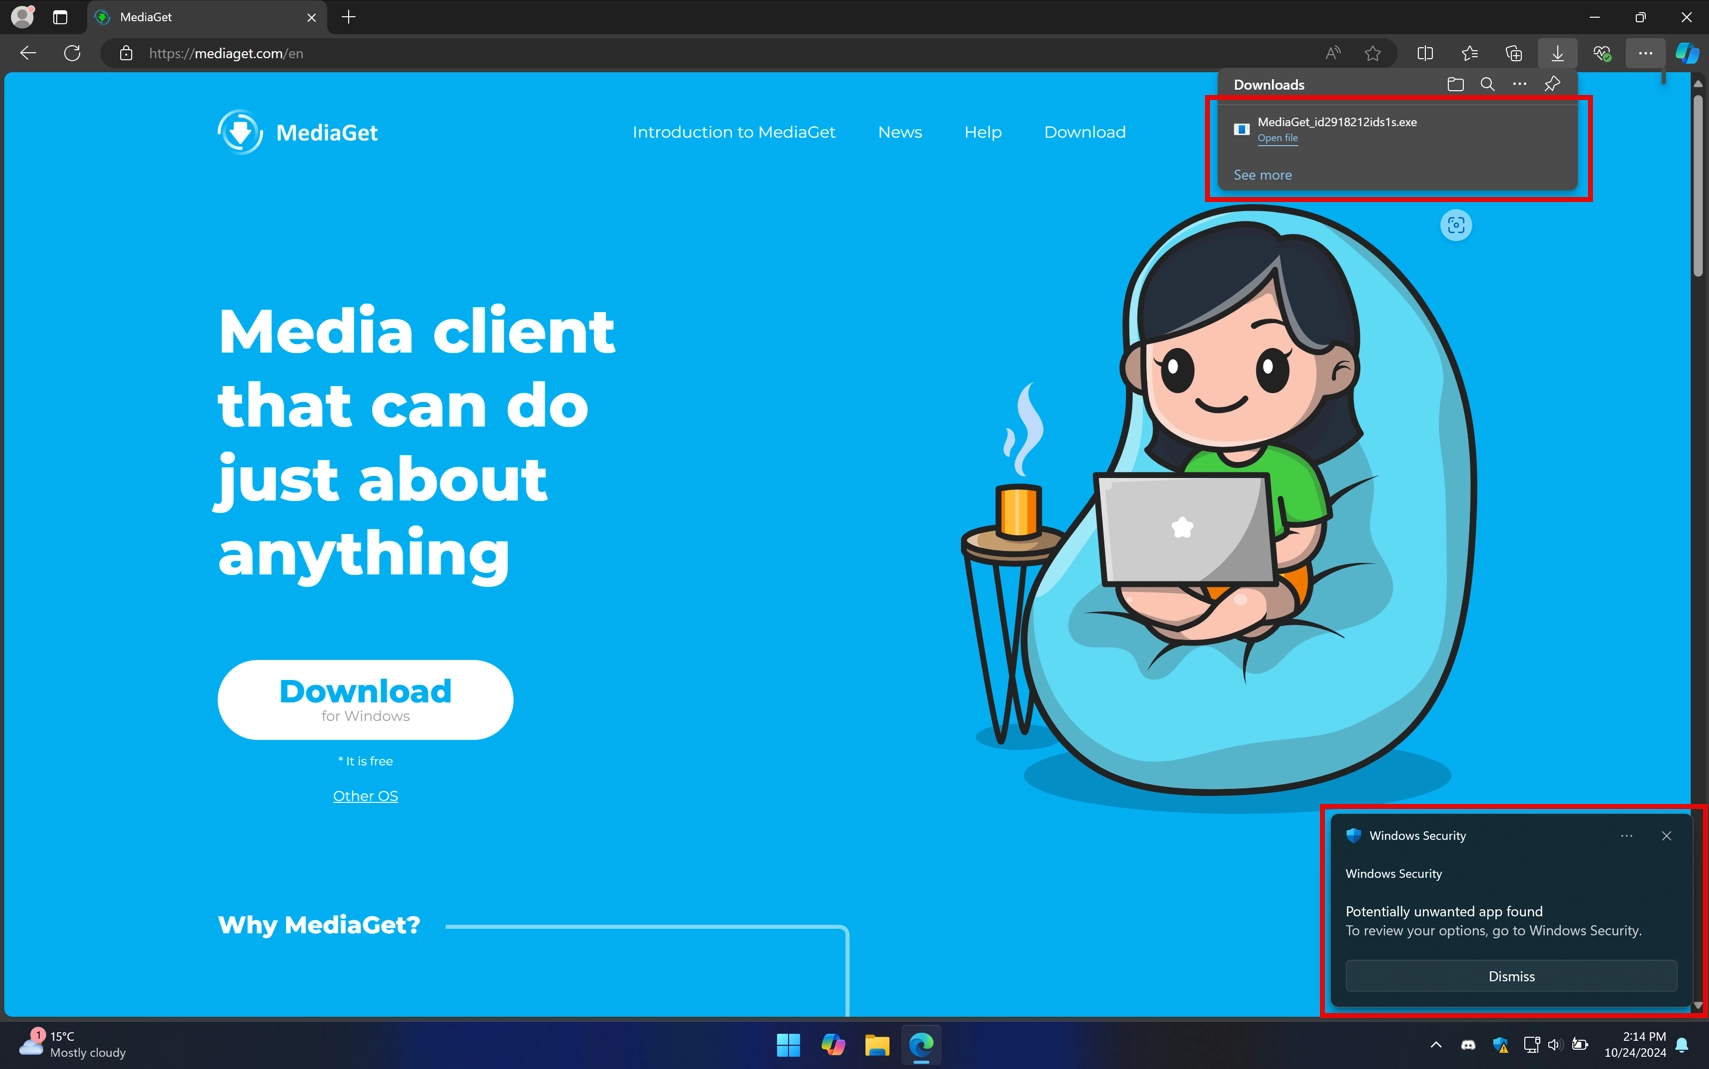Open Collections toolbar icon
Screen dimensions: 1709x1069
[x=1513, y=53]
